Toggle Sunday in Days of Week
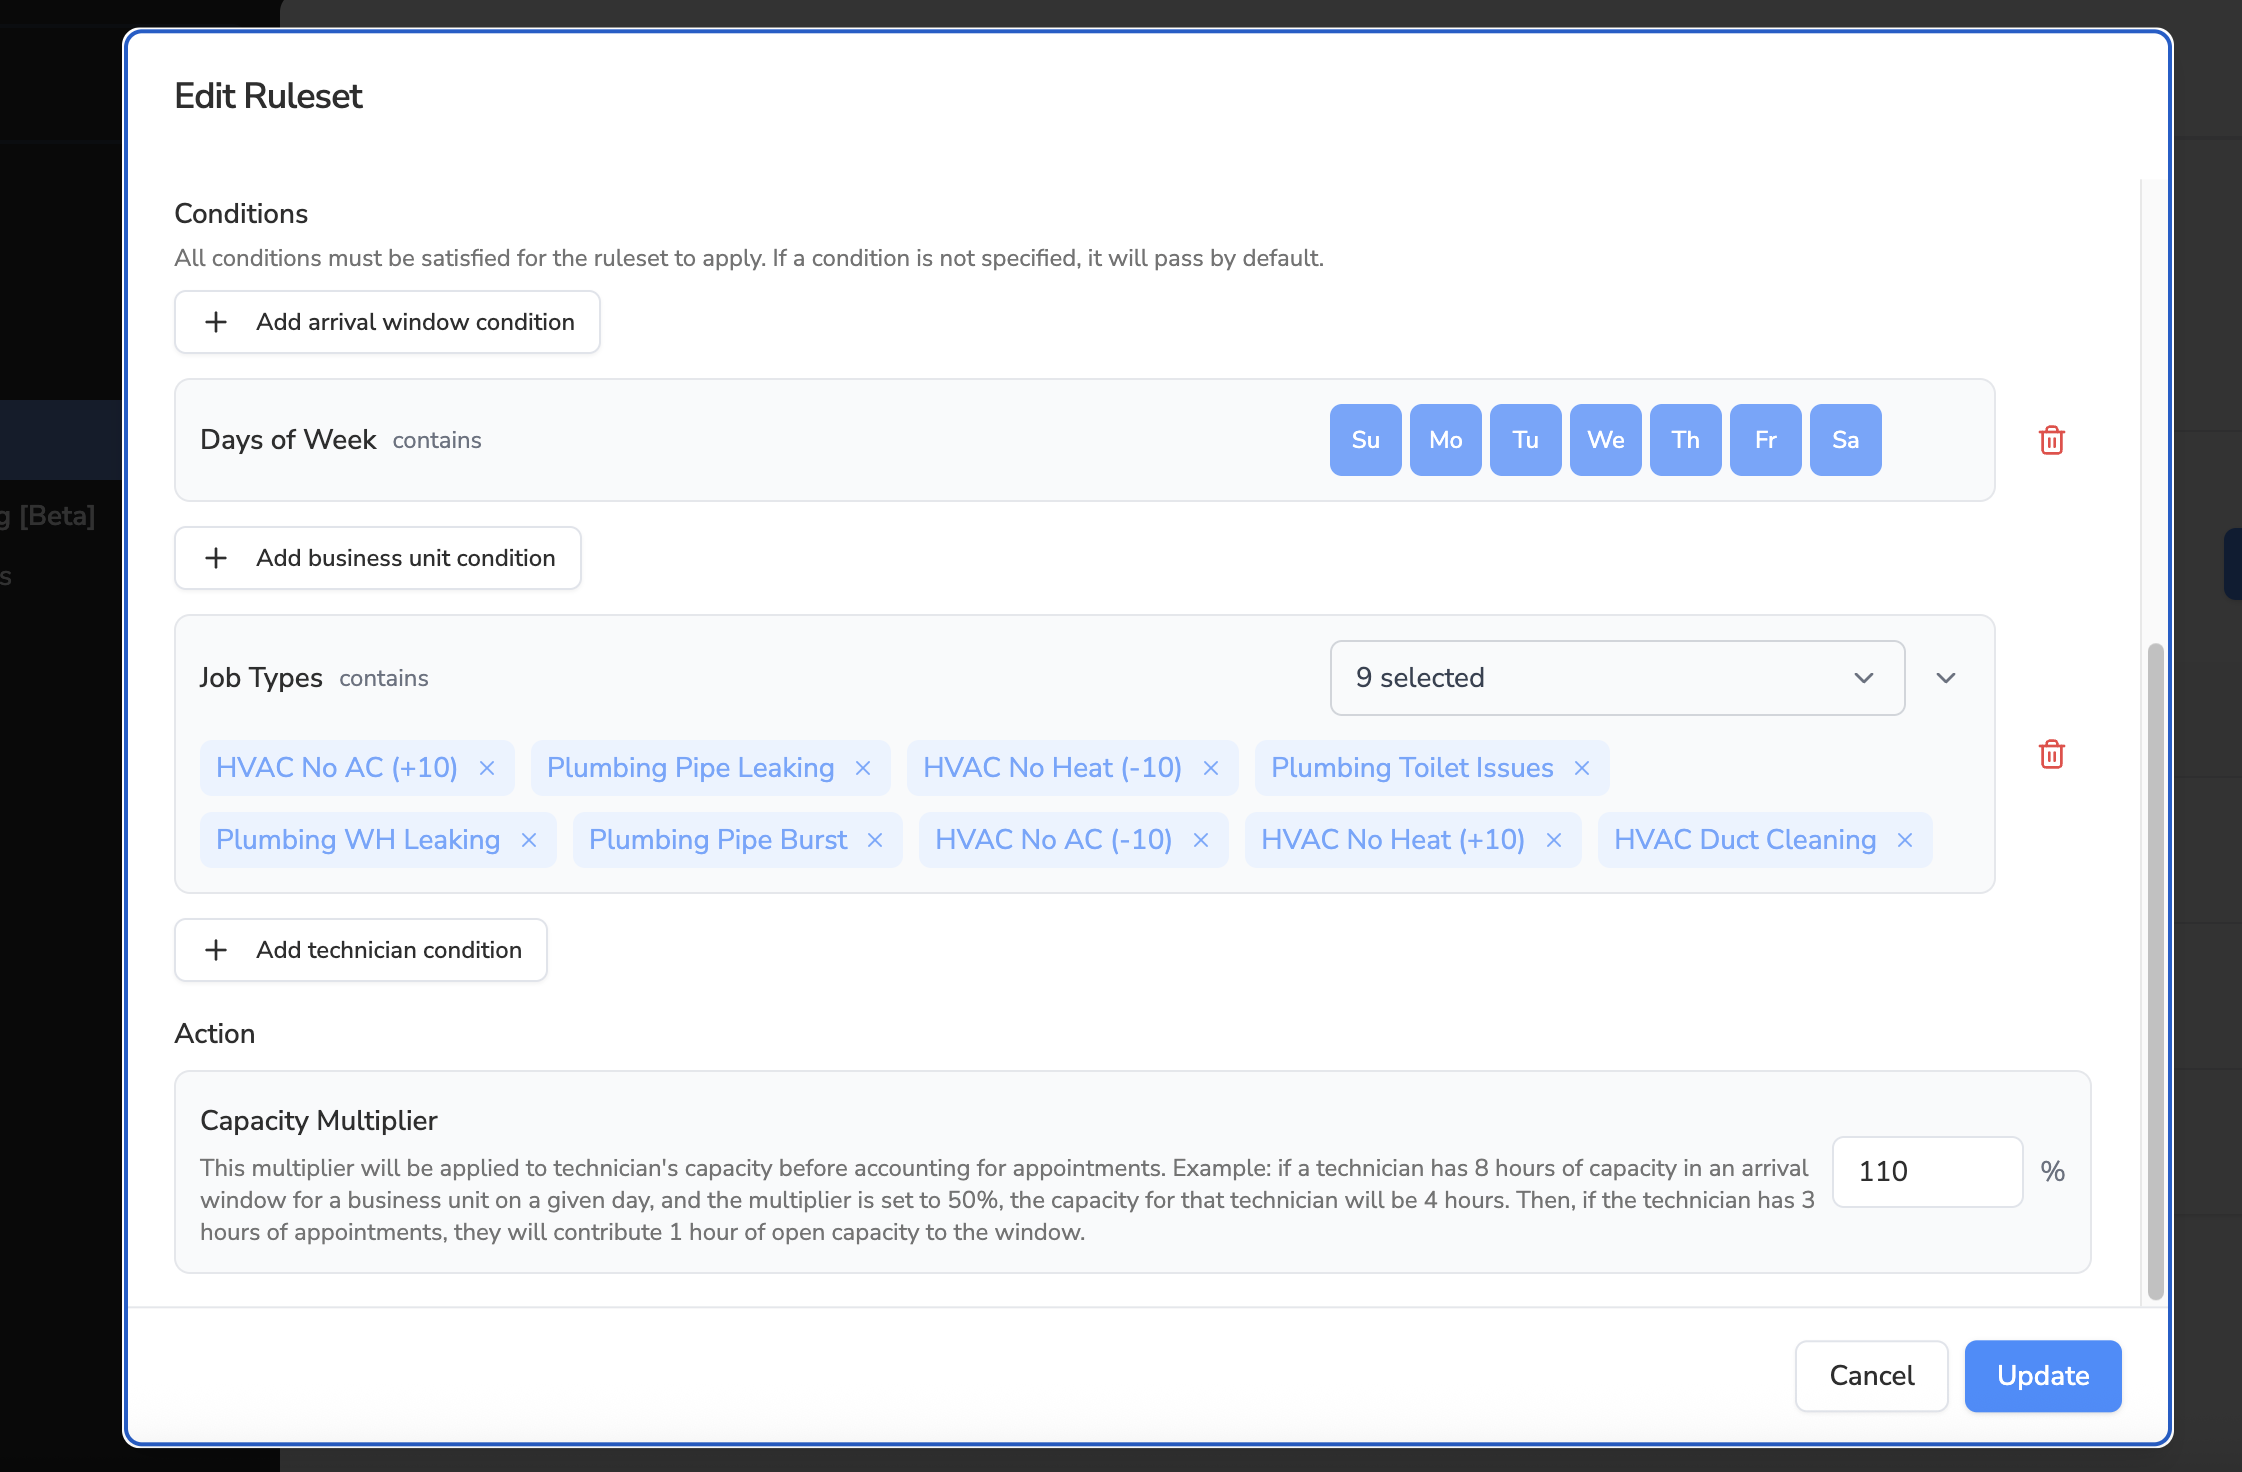This screenshot has height=1472, width=2242. click(1365, 440)
